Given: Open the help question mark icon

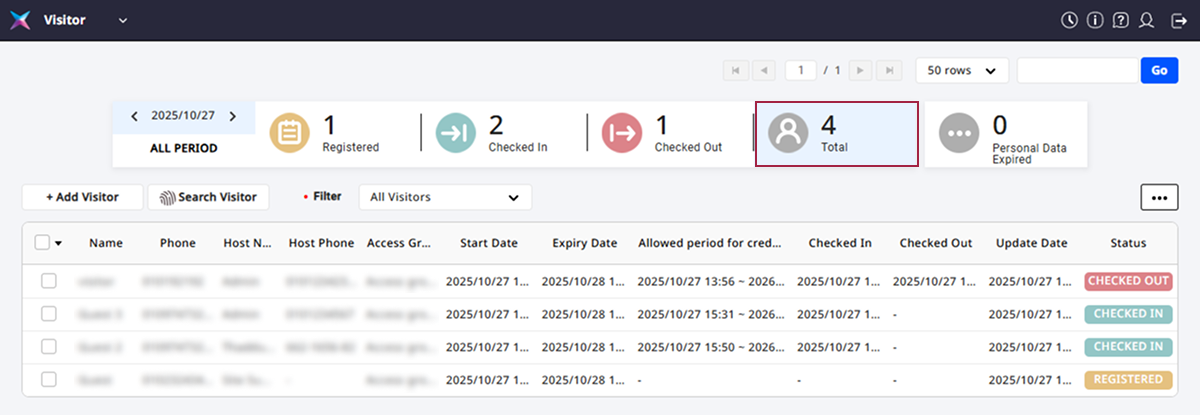Looking at the screenshot, I should [1121, 20].
